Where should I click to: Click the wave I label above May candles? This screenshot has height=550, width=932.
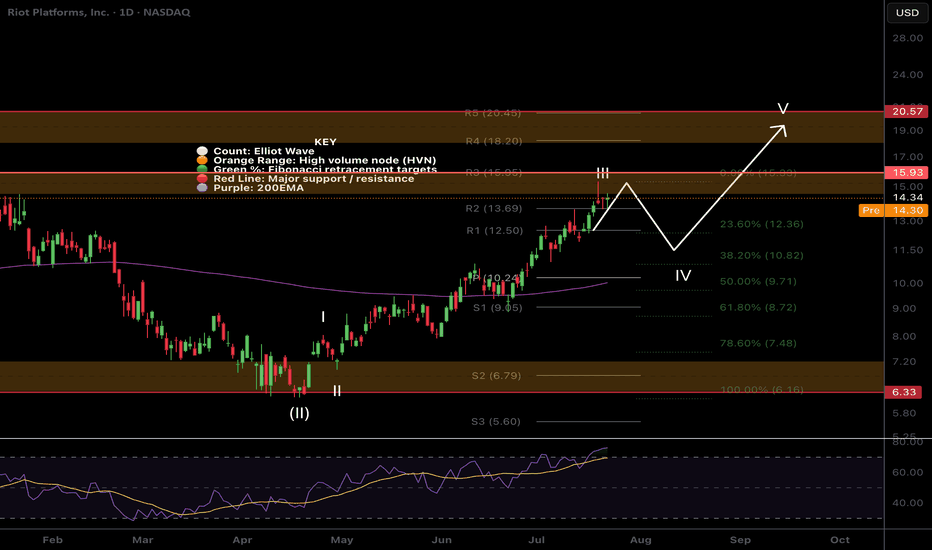pos(323,317)
